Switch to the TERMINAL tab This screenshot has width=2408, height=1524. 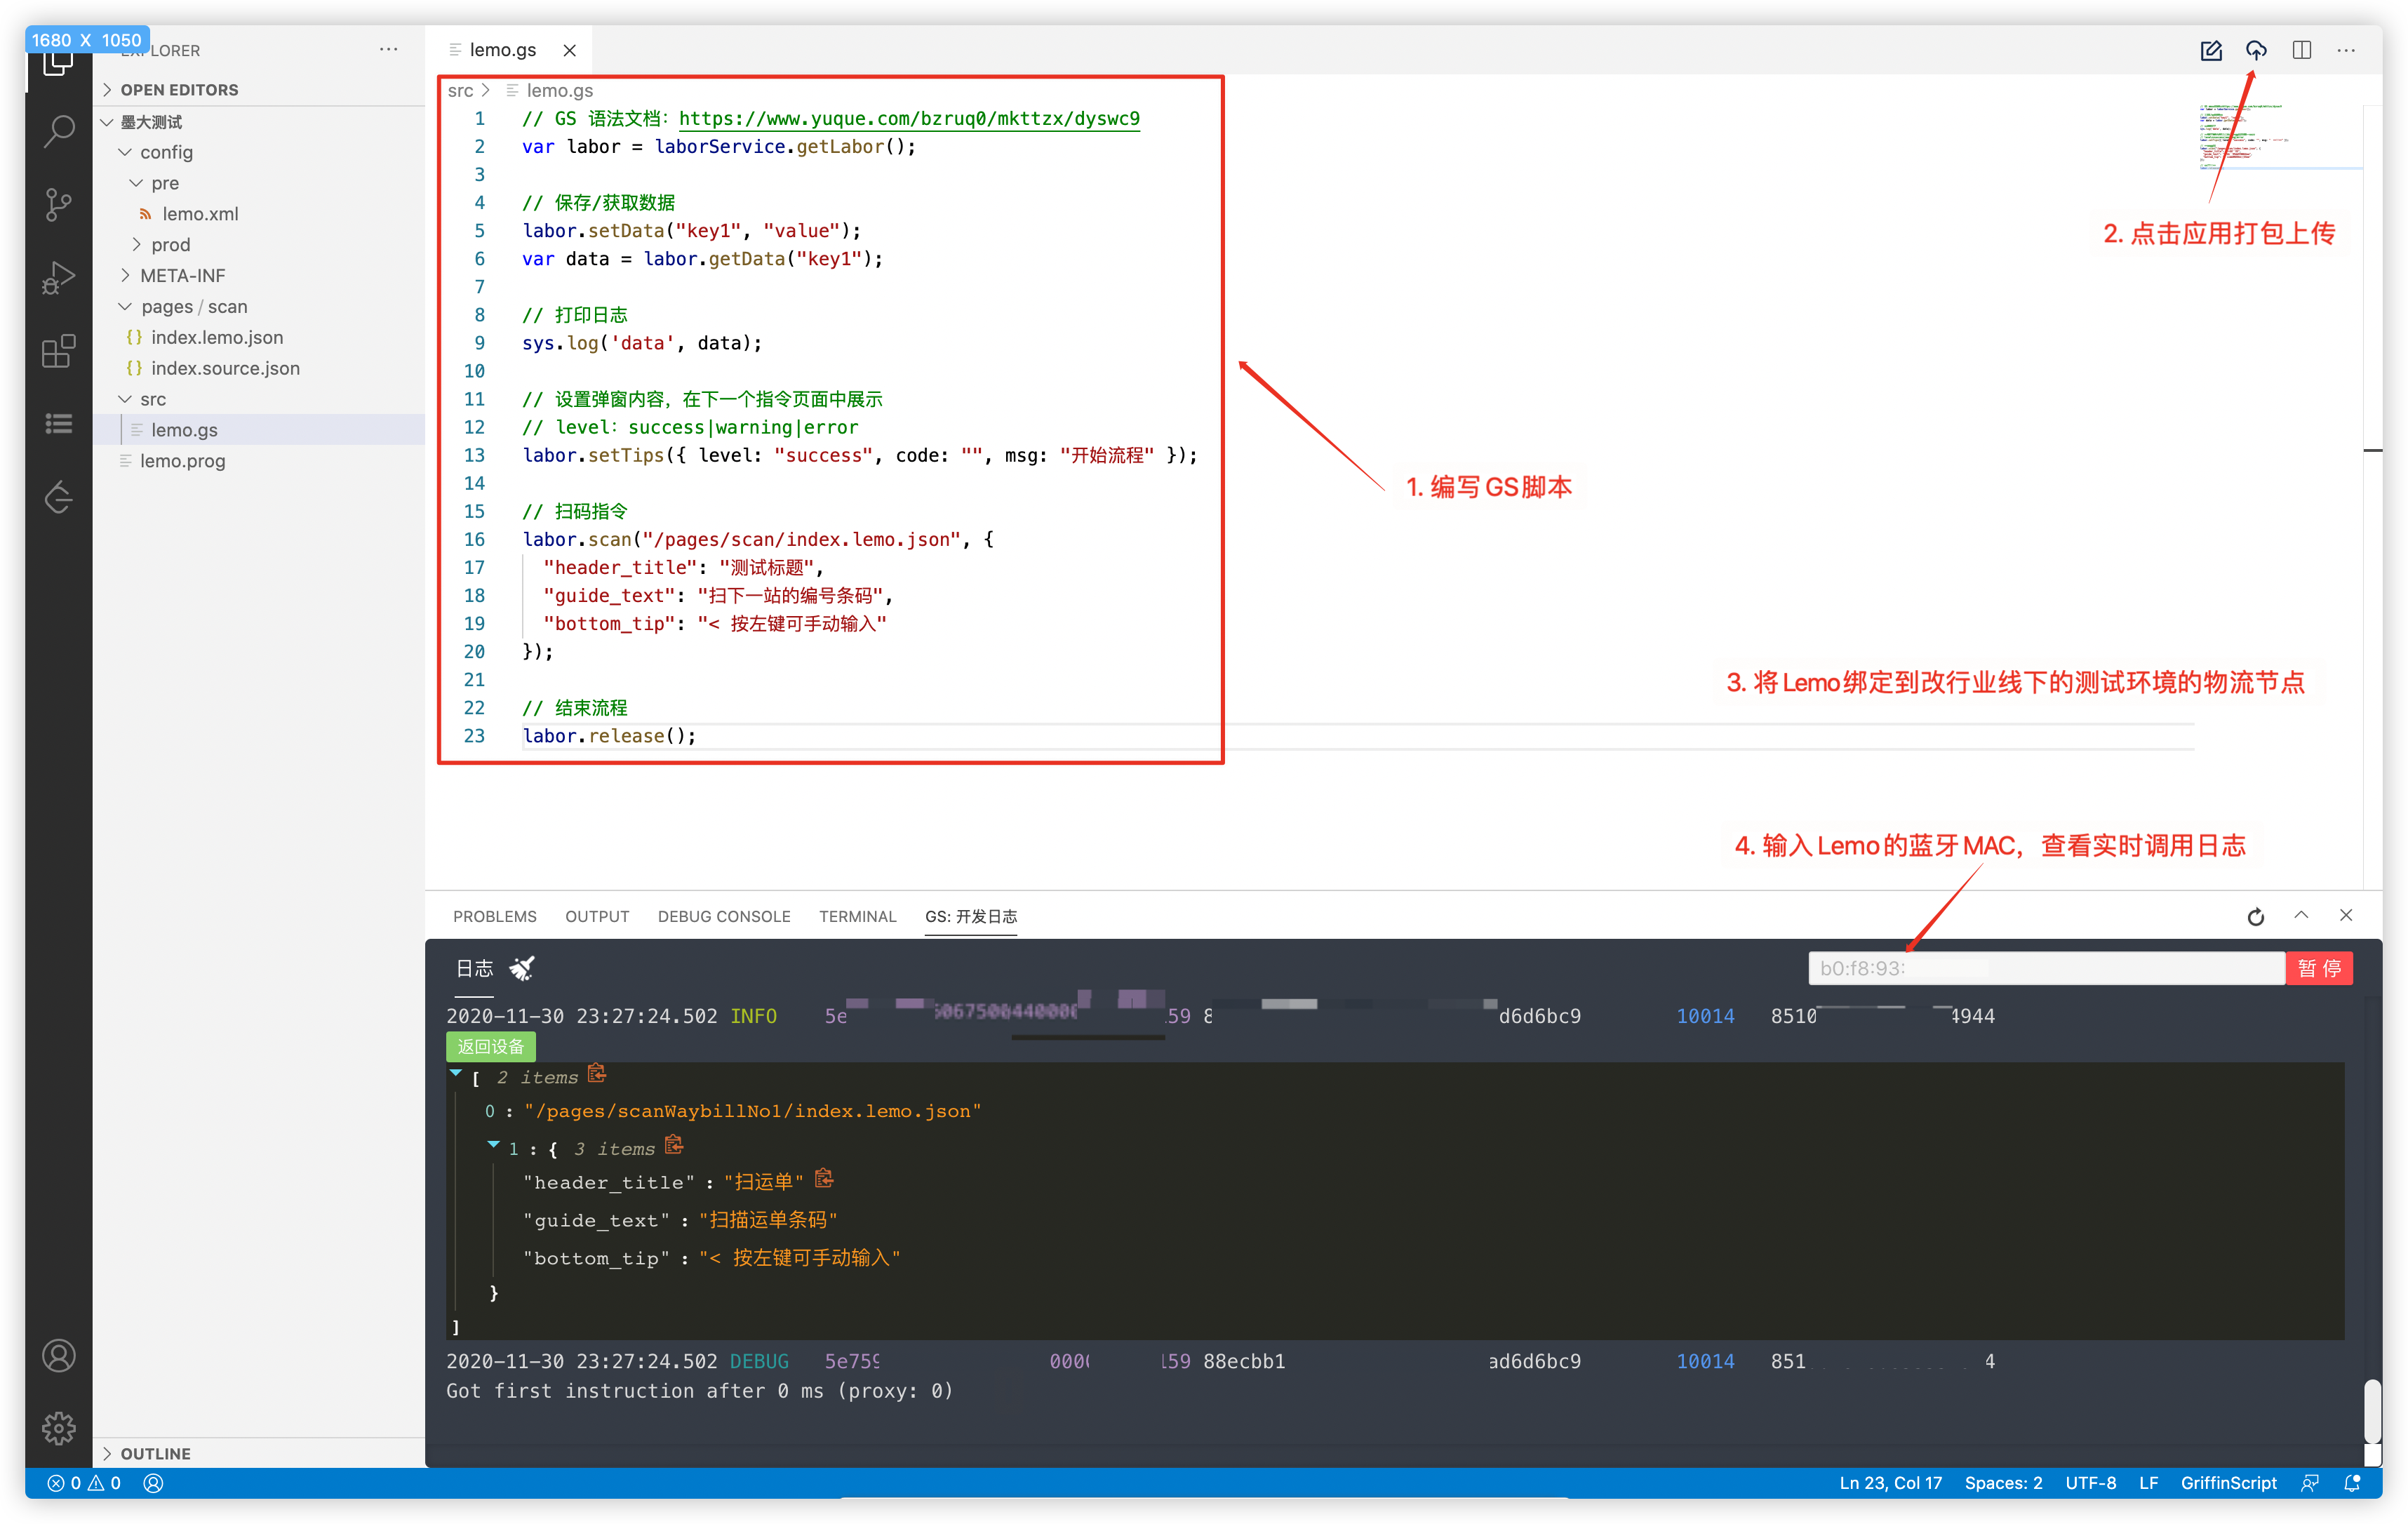(x=857, y=916)
